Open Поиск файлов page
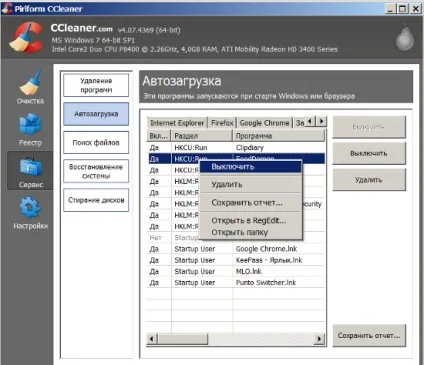The image size is (424, 365). 96,143
